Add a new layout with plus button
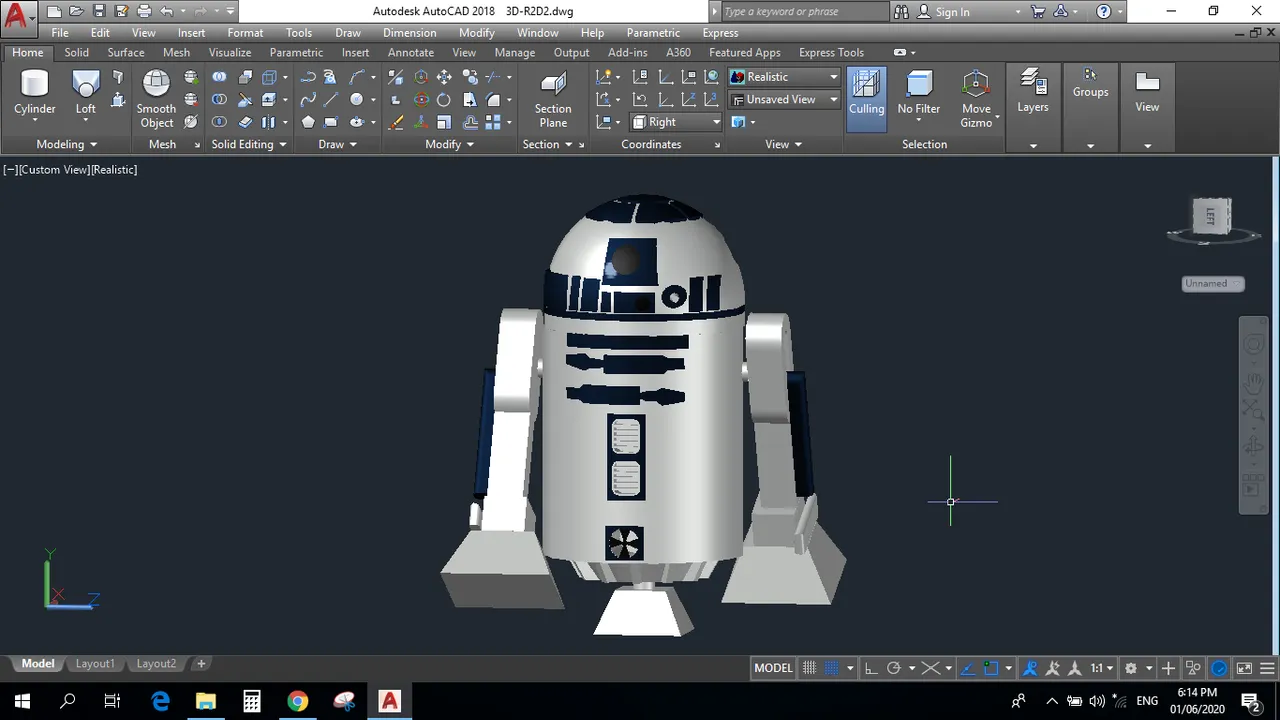This screenshot has height=720, width=1280. [201, 664]
